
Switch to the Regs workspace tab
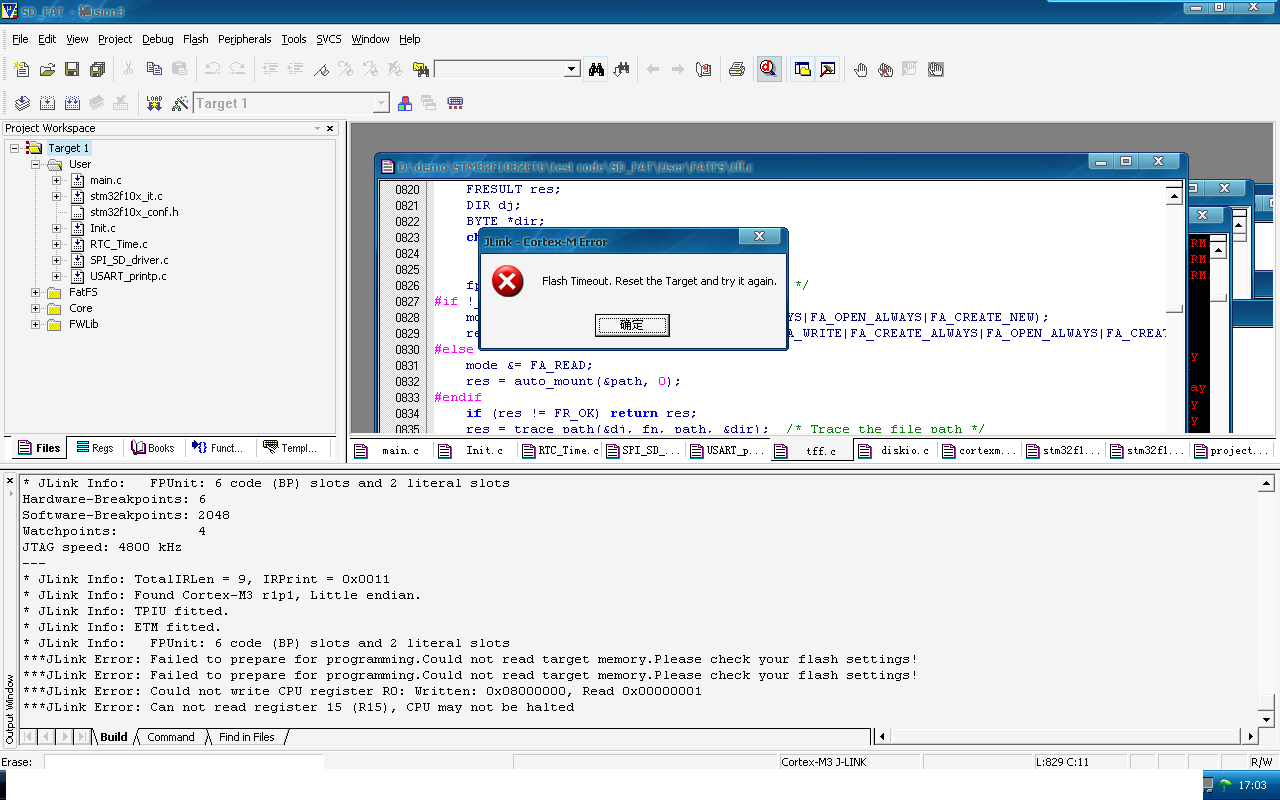tap(95, 448)
